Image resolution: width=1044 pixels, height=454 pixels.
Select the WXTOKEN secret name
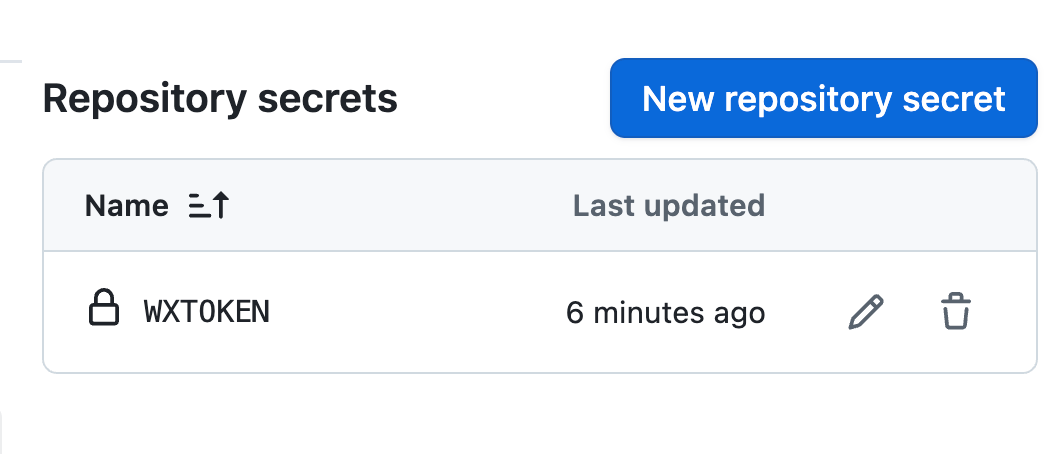(x=207, y=312)
